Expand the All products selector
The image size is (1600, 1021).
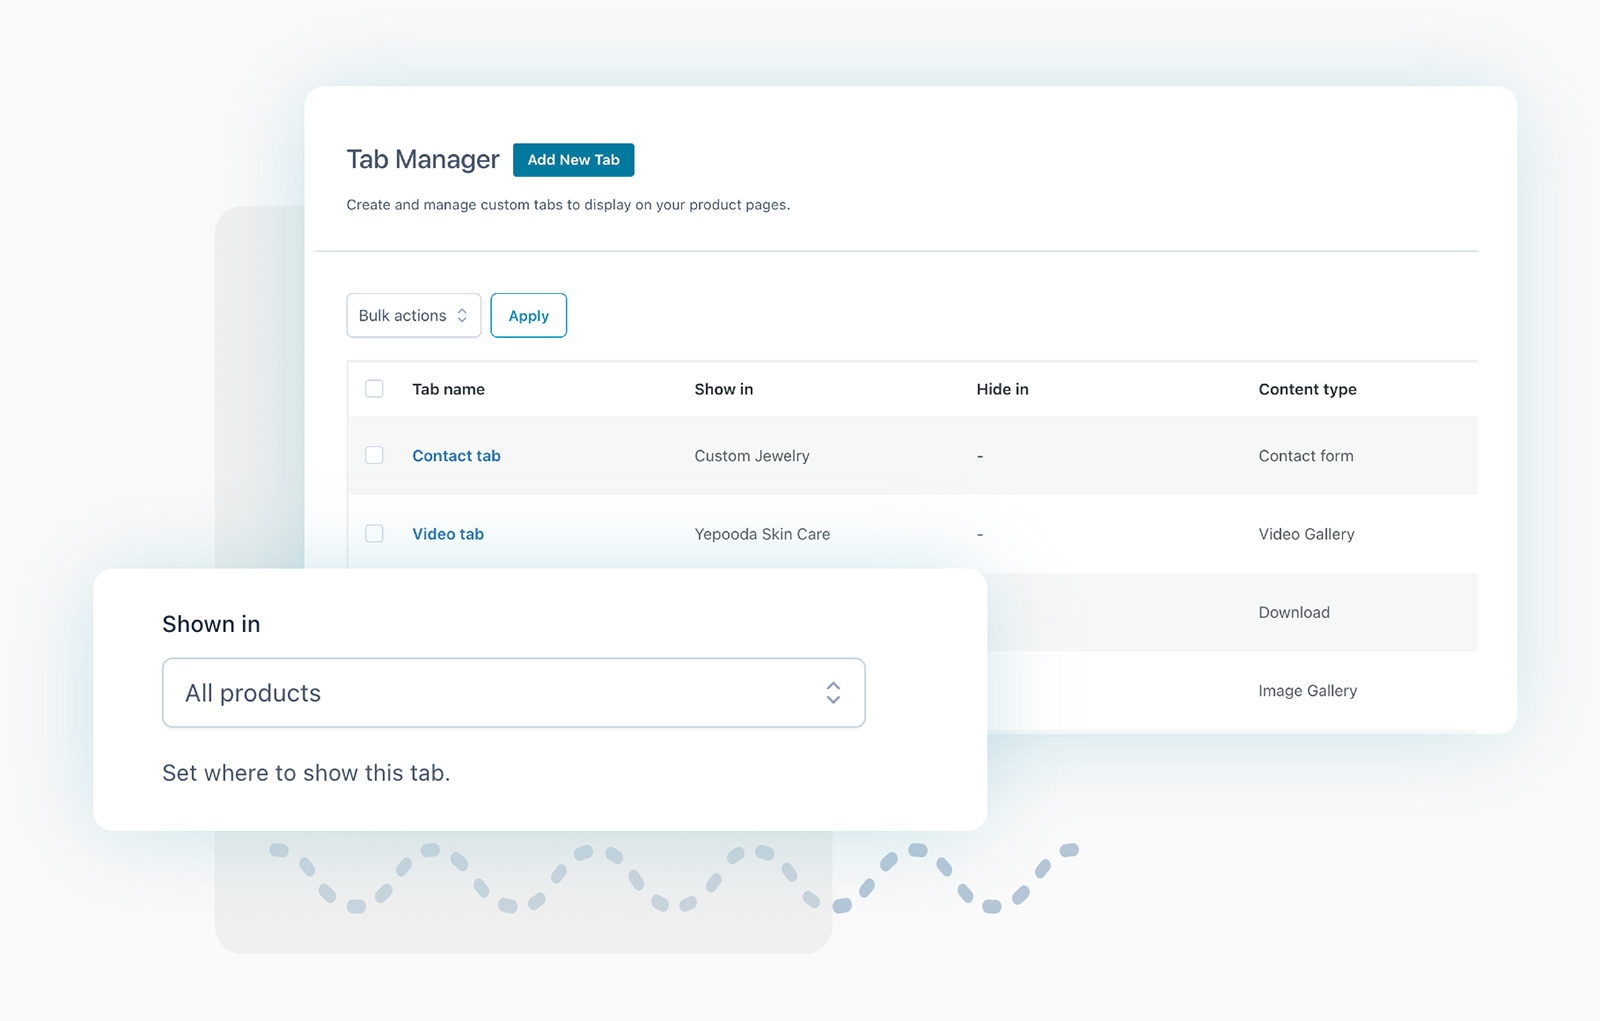click(513, 692)
